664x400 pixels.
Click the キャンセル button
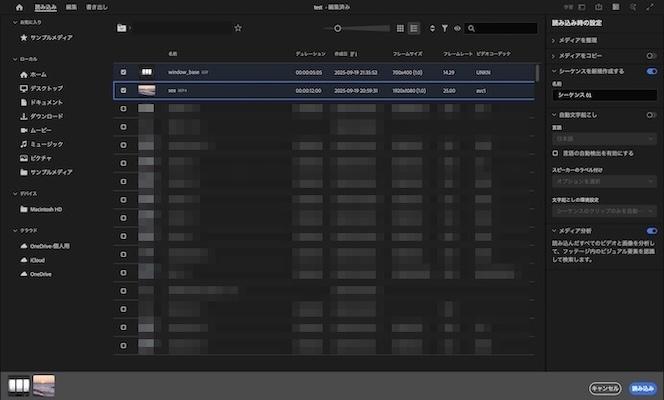pyautogui.click(x=605, y=387)
